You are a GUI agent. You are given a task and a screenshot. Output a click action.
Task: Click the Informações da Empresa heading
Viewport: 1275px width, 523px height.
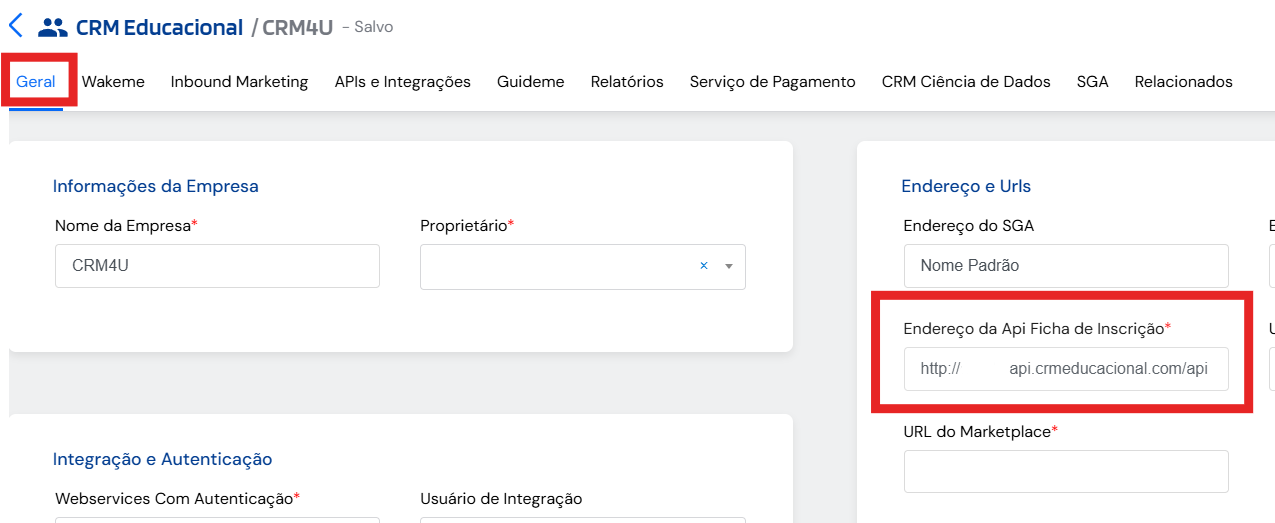click(155, 186)
